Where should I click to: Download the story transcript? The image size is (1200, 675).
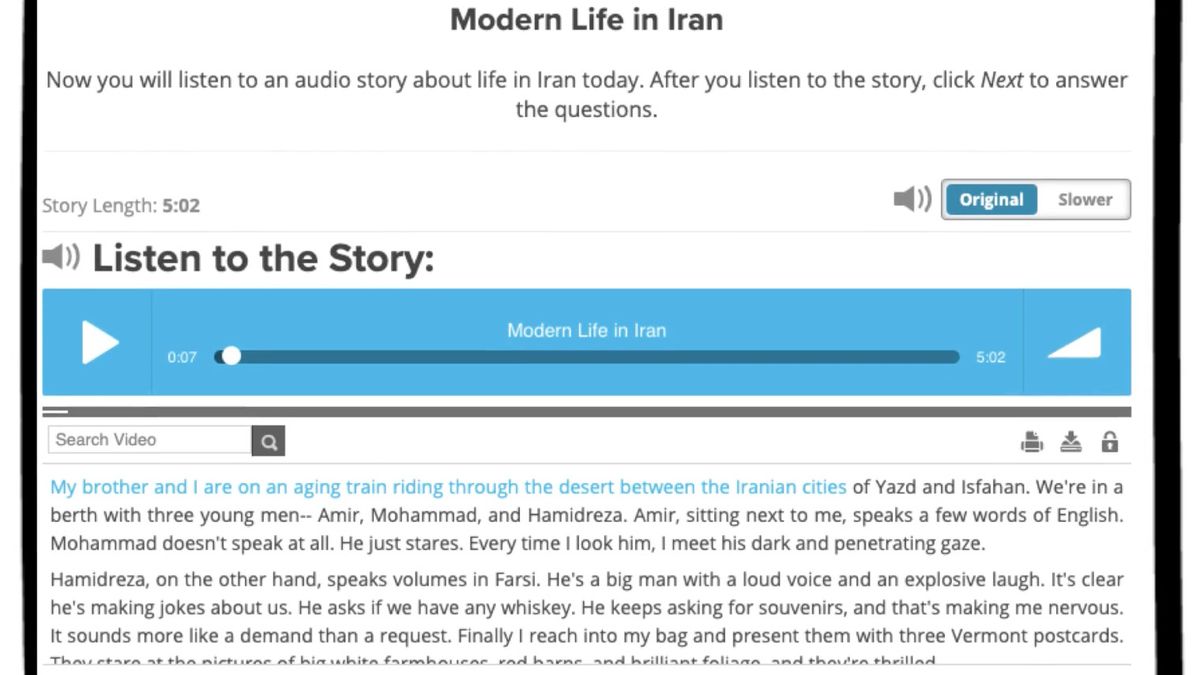click(x=1070, y=440)
